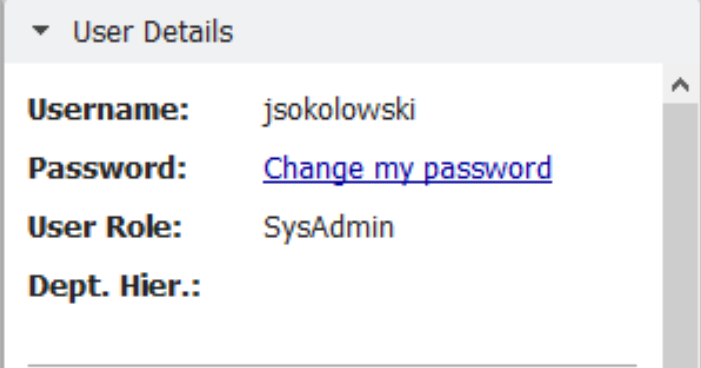The width and height of the screenshot is (701, 368).
Task: Click the Dept. Hier.: label
Action: tap(114, 286)
